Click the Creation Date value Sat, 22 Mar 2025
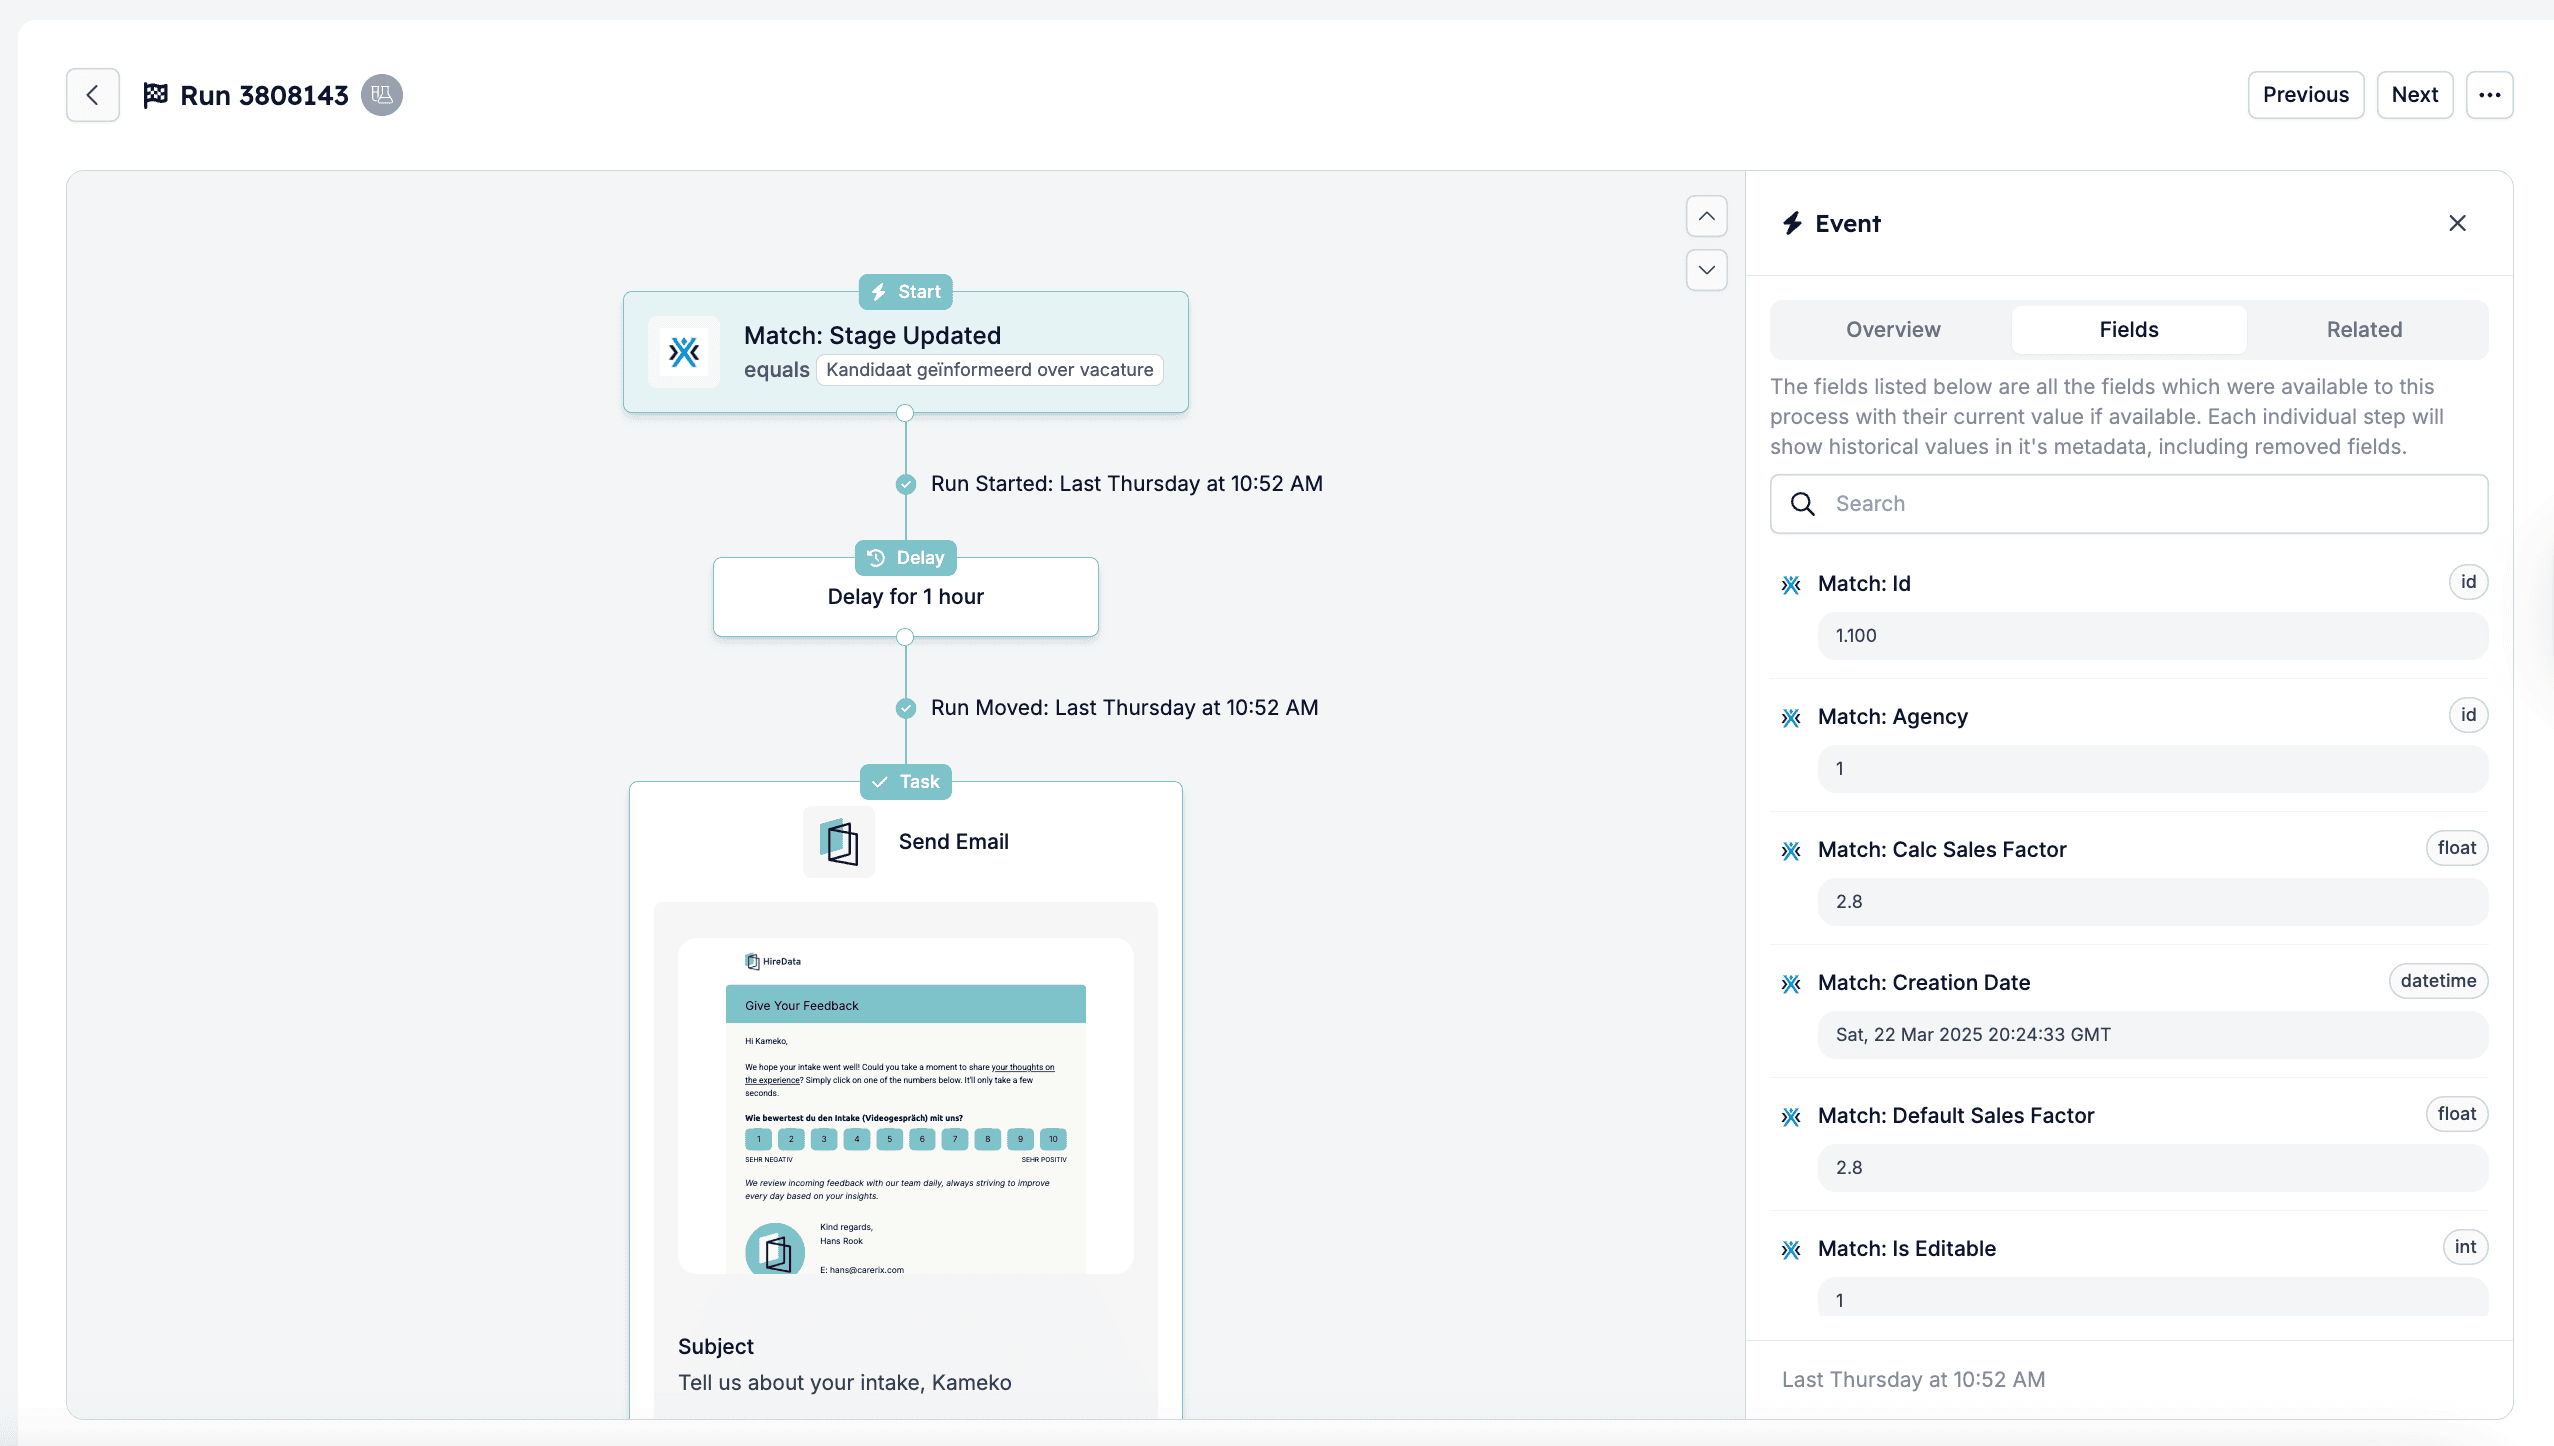This screenshot has width=2554, height=1446. tap(2153, 1035)
